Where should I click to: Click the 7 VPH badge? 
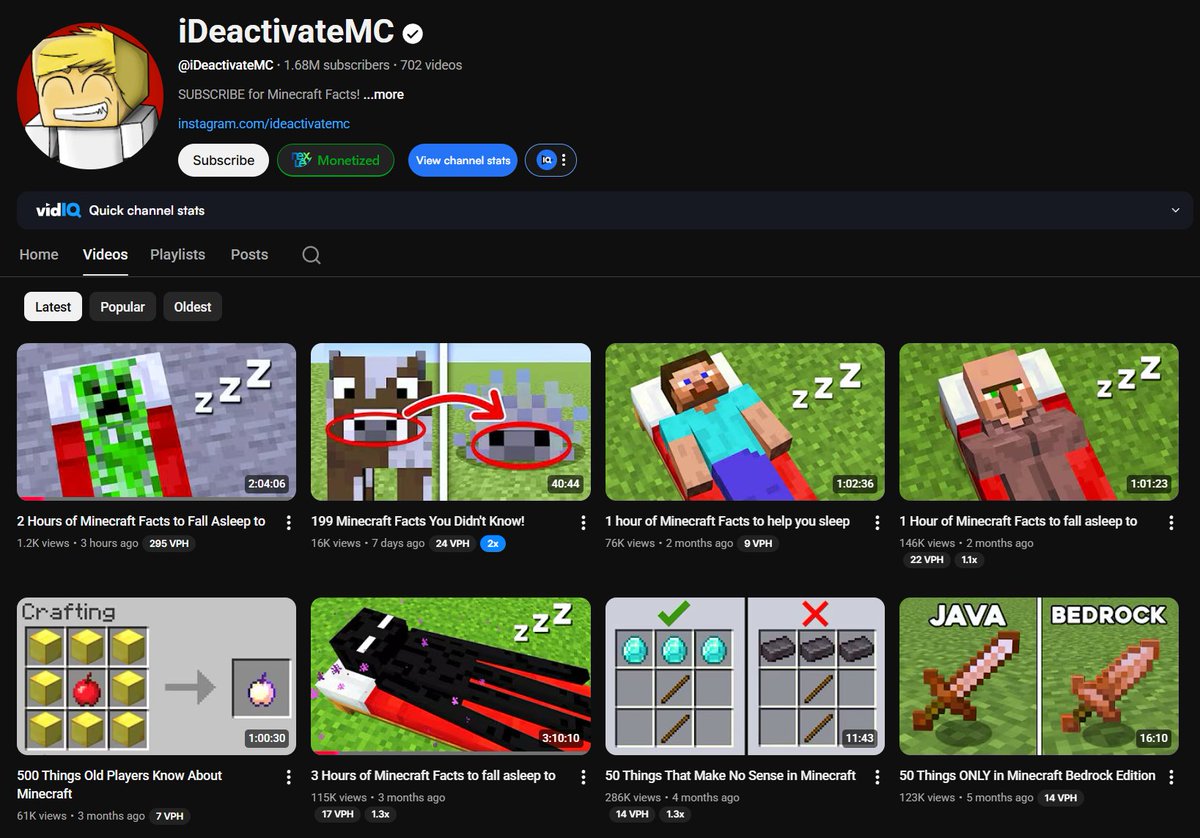(170, 816)
